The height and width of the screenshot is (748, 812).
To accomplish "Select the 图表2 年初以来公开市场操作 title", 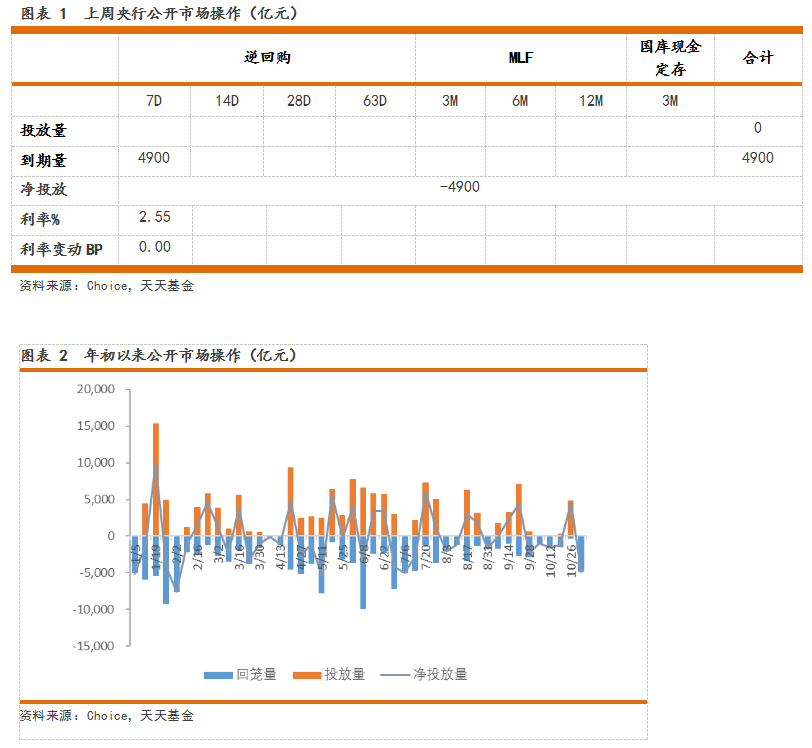I will (x=160, y=355).
